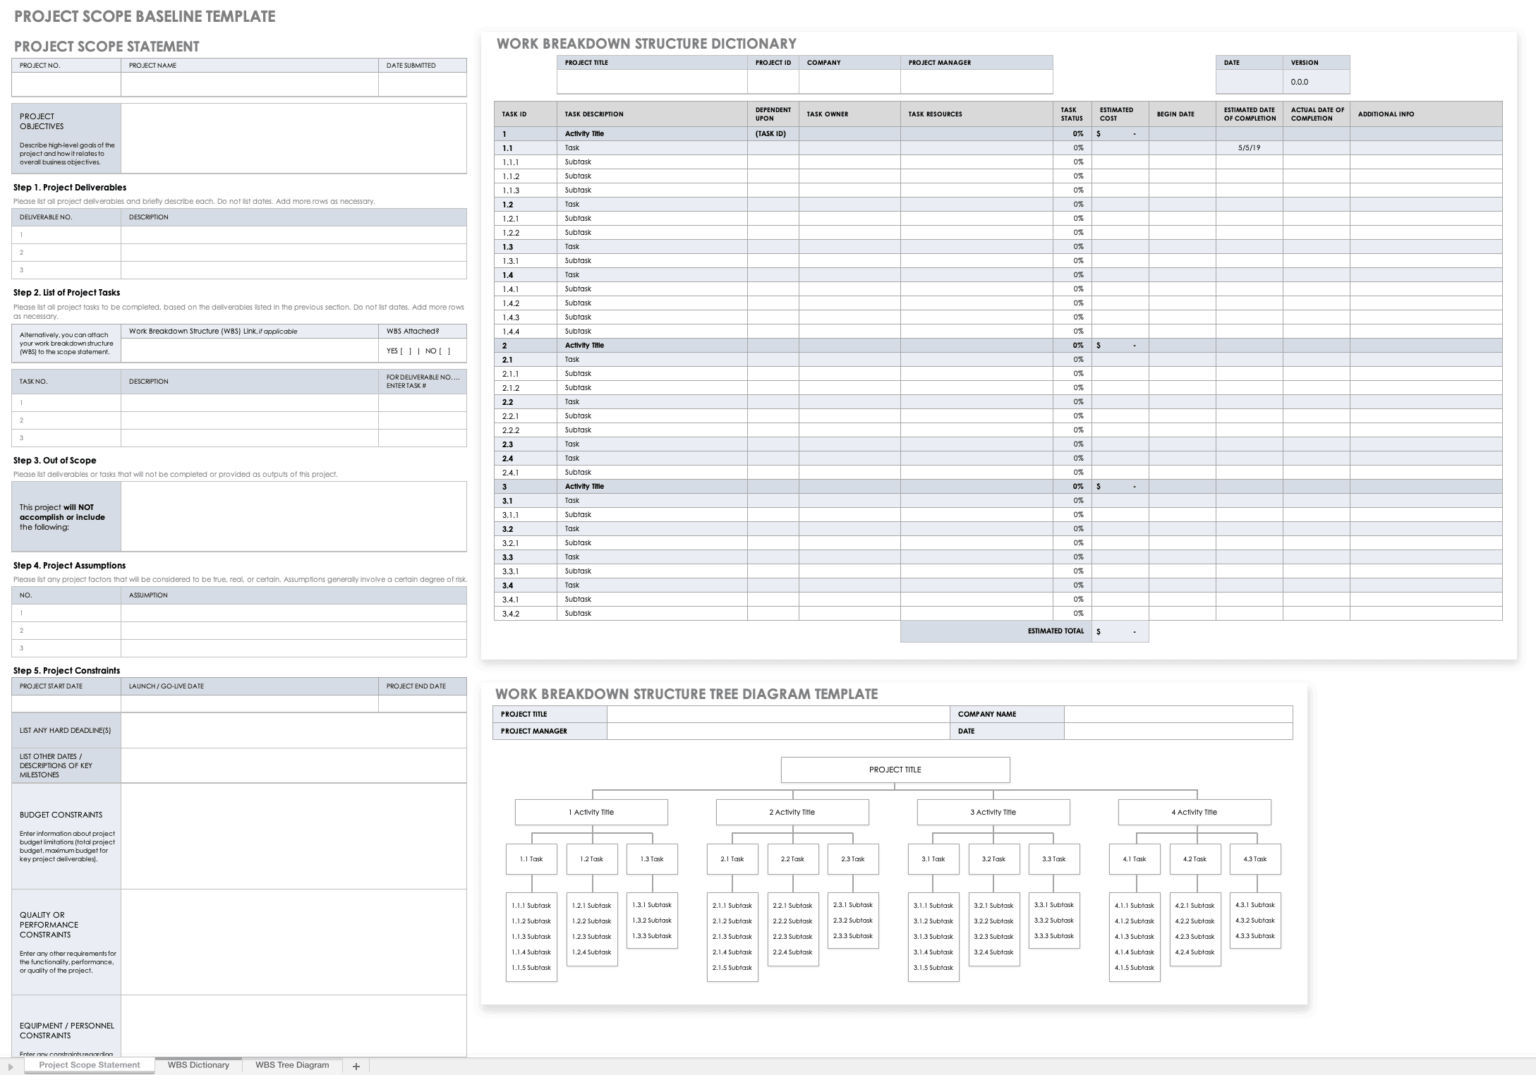Screen dimensions: 1536x1075
Task: Add a new sheet with the plus icon
Action: (x=355, y=1066)
